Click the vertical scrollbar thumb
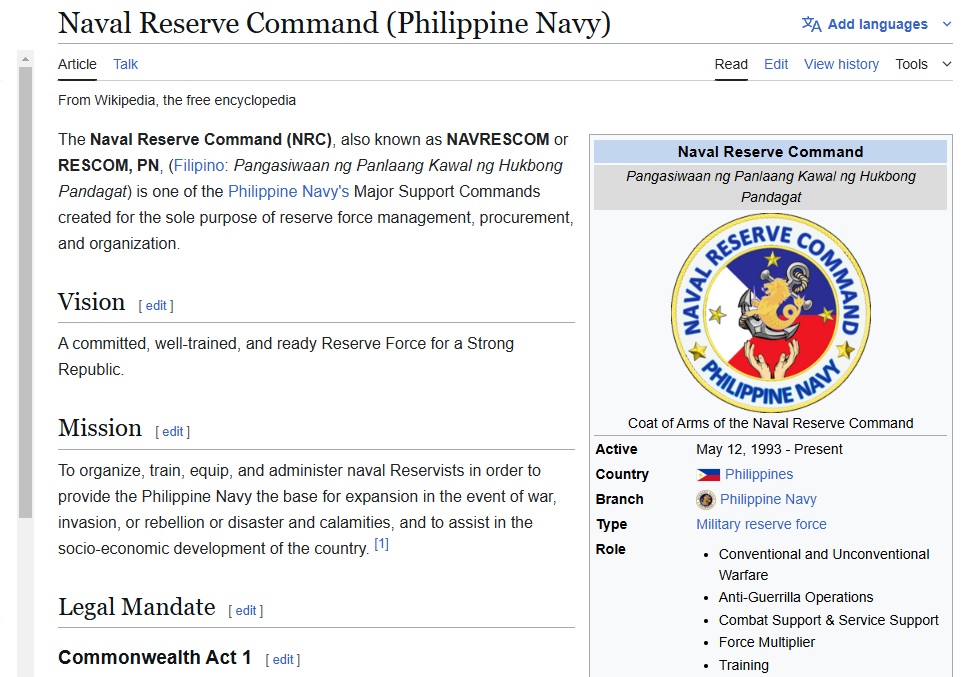967x677 pixels. [25, 292]
